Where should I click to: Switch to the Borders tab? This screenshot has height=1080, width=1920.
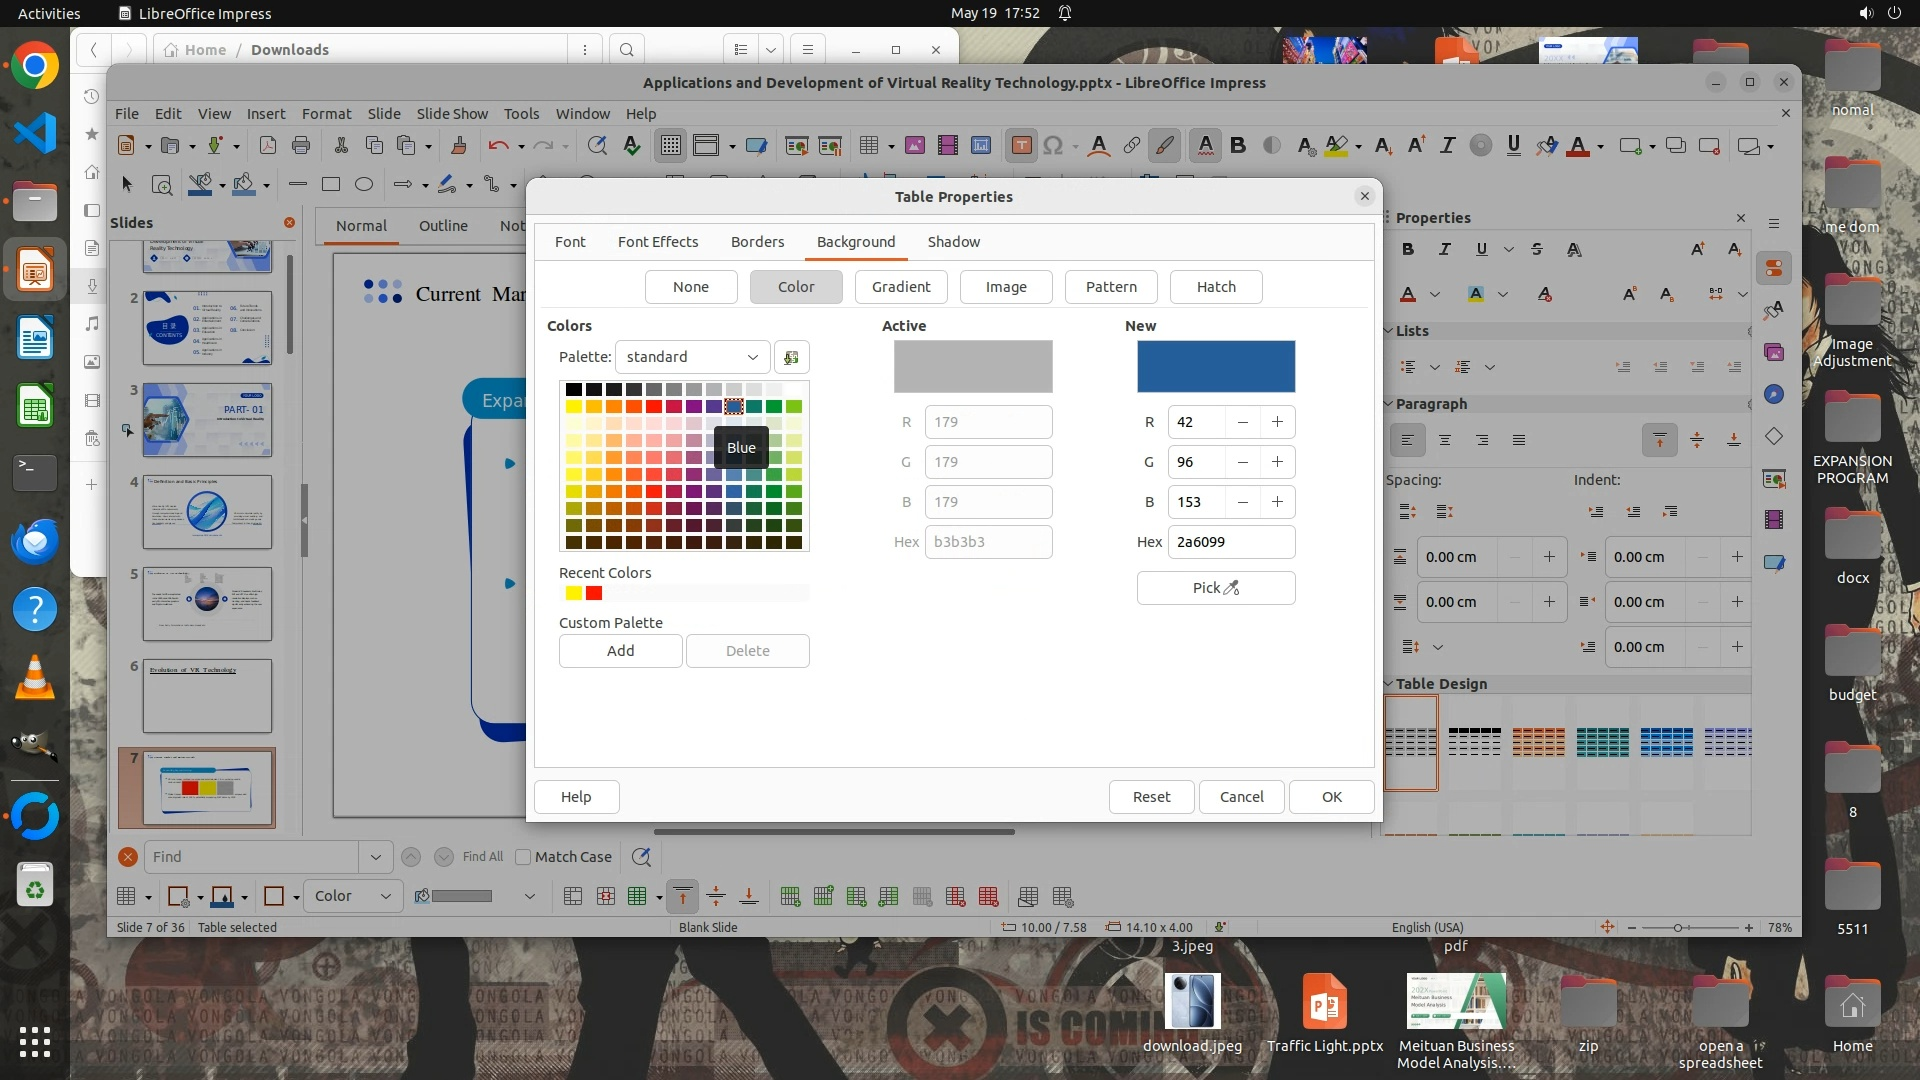tap(757, 242)
